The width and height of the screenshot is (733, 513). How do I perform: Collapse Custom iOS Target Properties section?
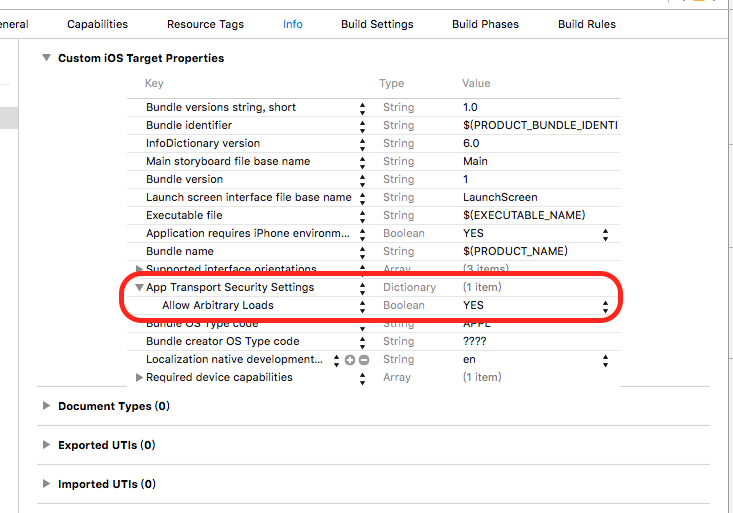[46, 58]
